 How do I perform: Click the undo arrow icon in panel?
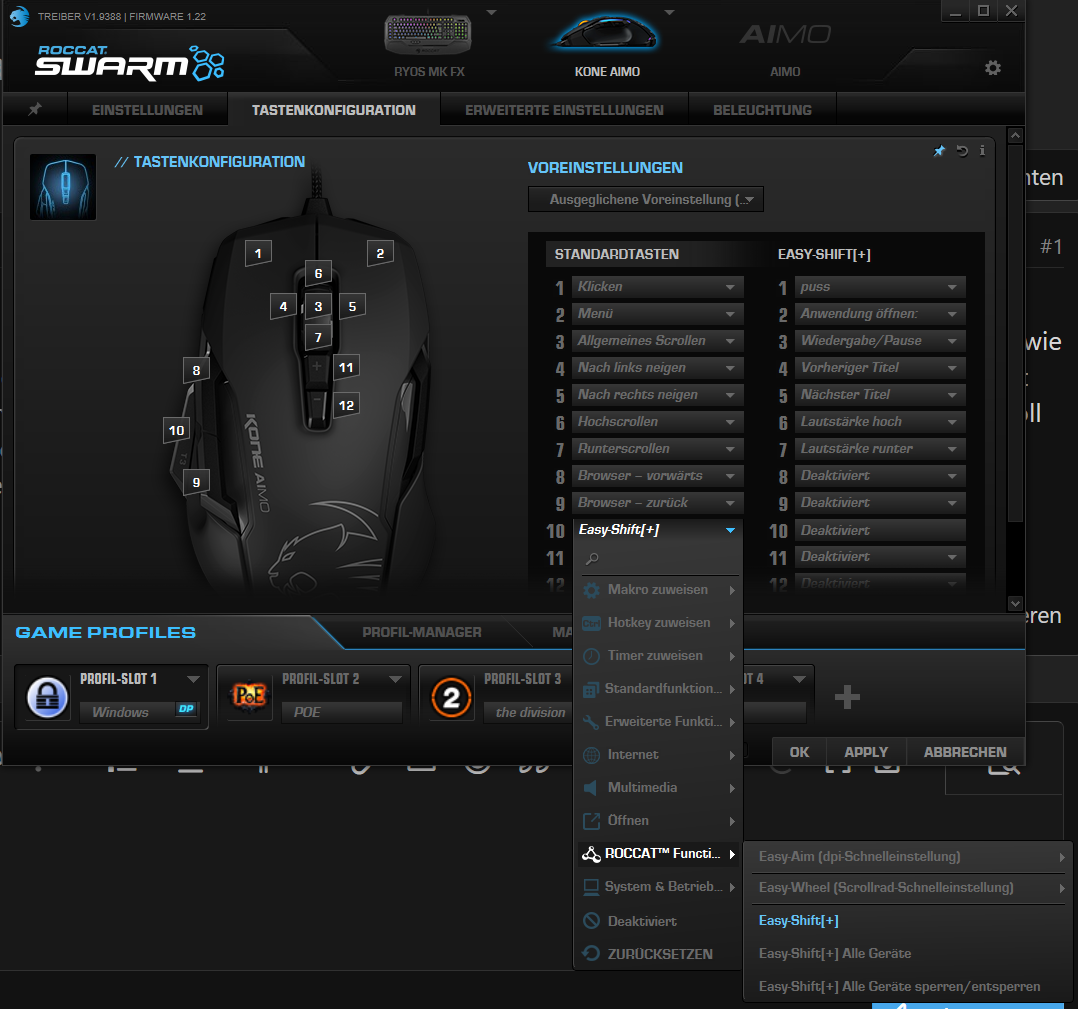pos(962,151)
